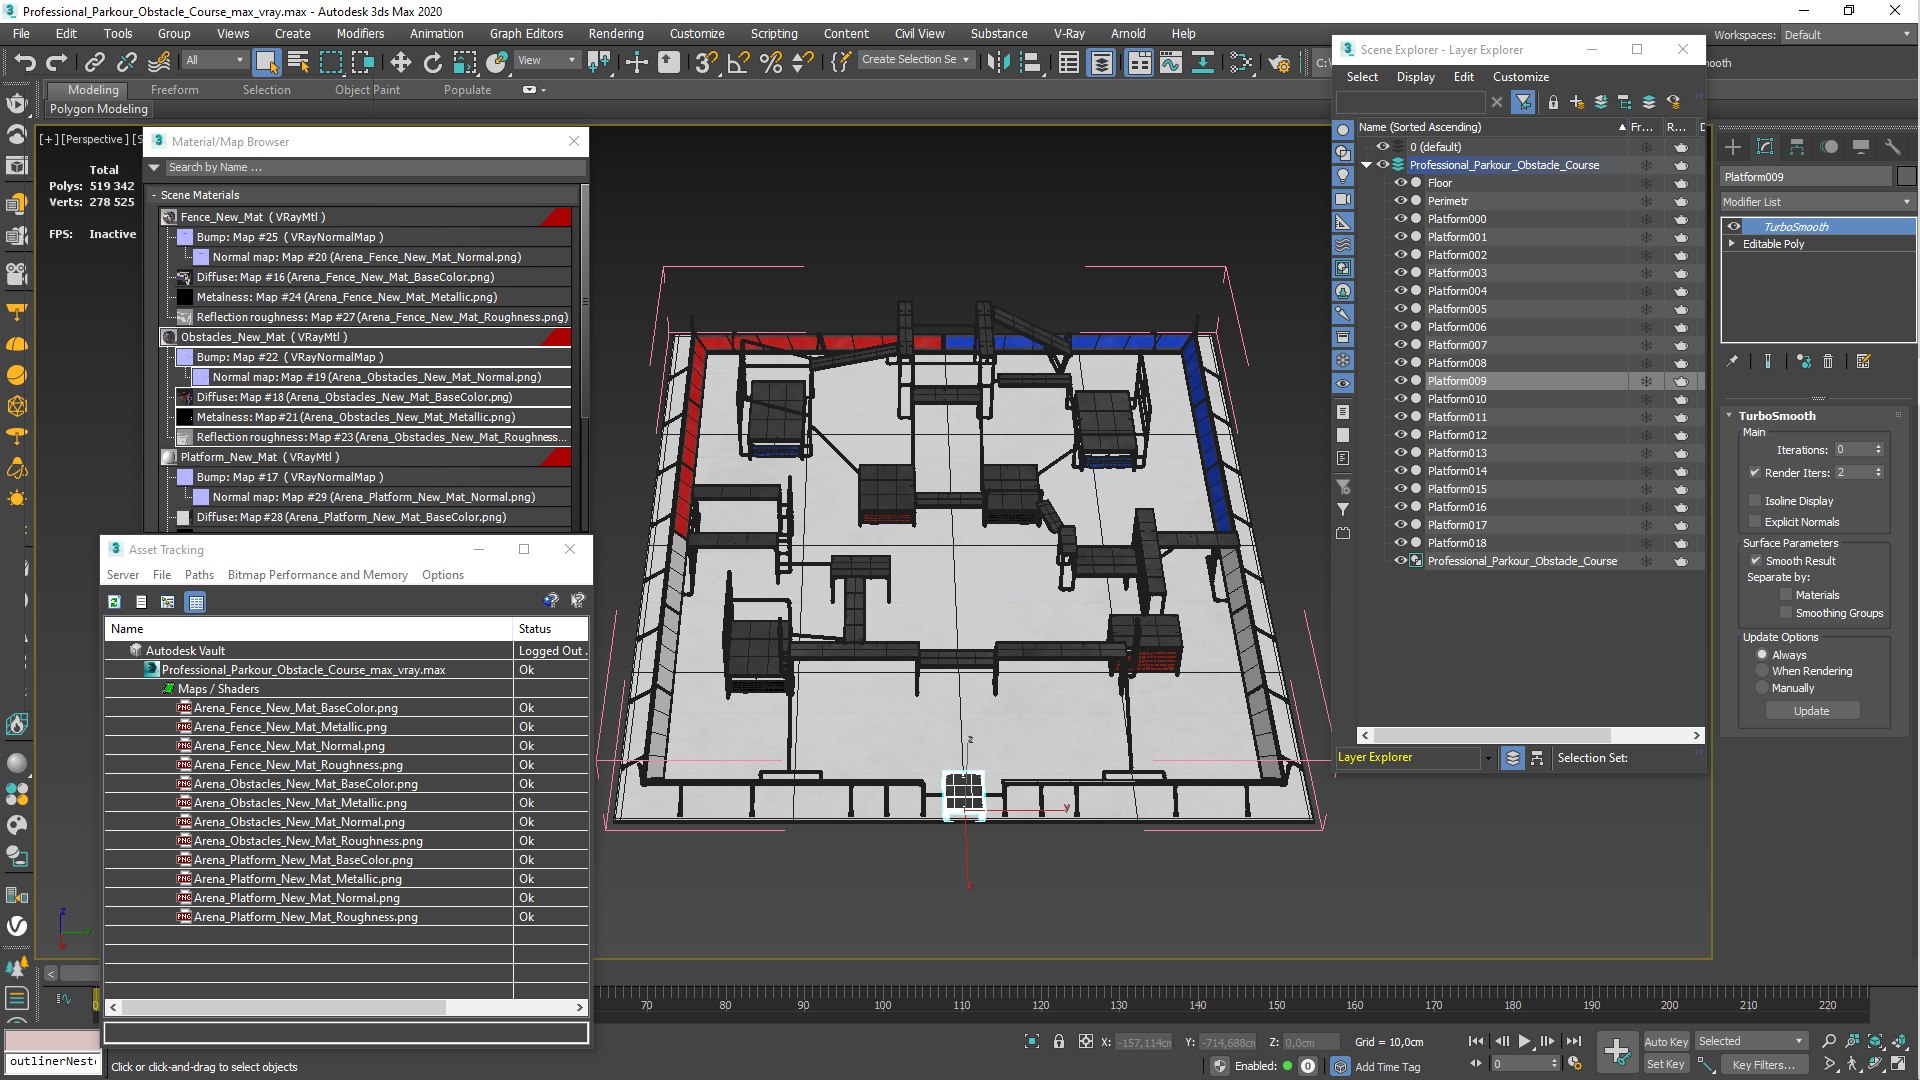The height and width of the screenshot is (1080, 1920).
Task: Switch to the Utilities command panel
Action: [x=1892, y=147]
